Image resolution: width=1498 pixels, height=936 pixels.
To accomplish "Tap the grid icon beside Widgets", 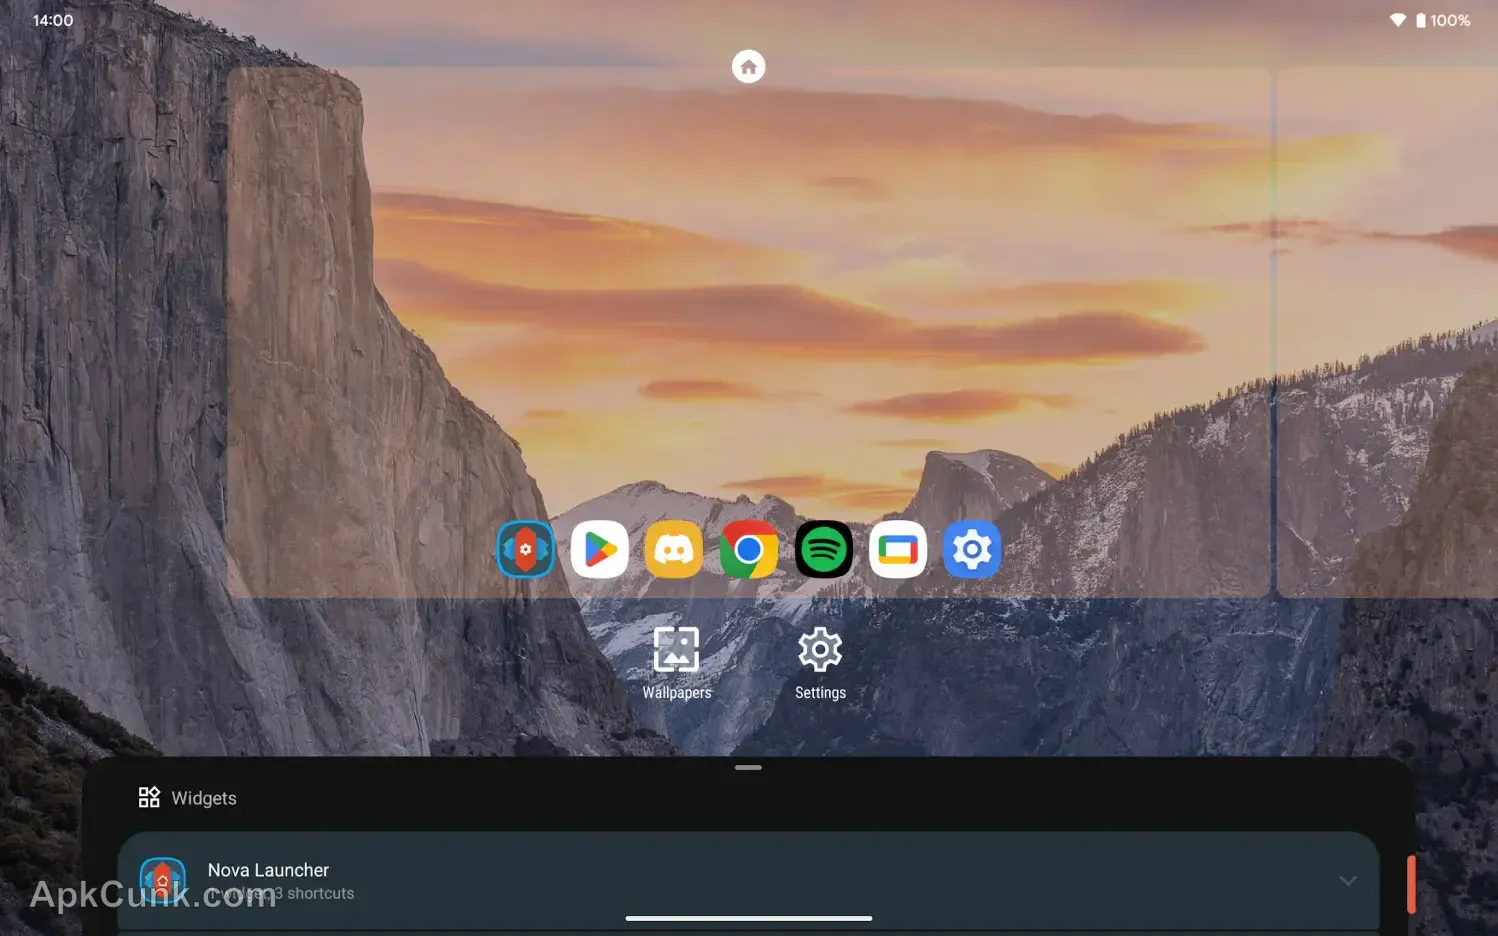I will coord(149,797).
